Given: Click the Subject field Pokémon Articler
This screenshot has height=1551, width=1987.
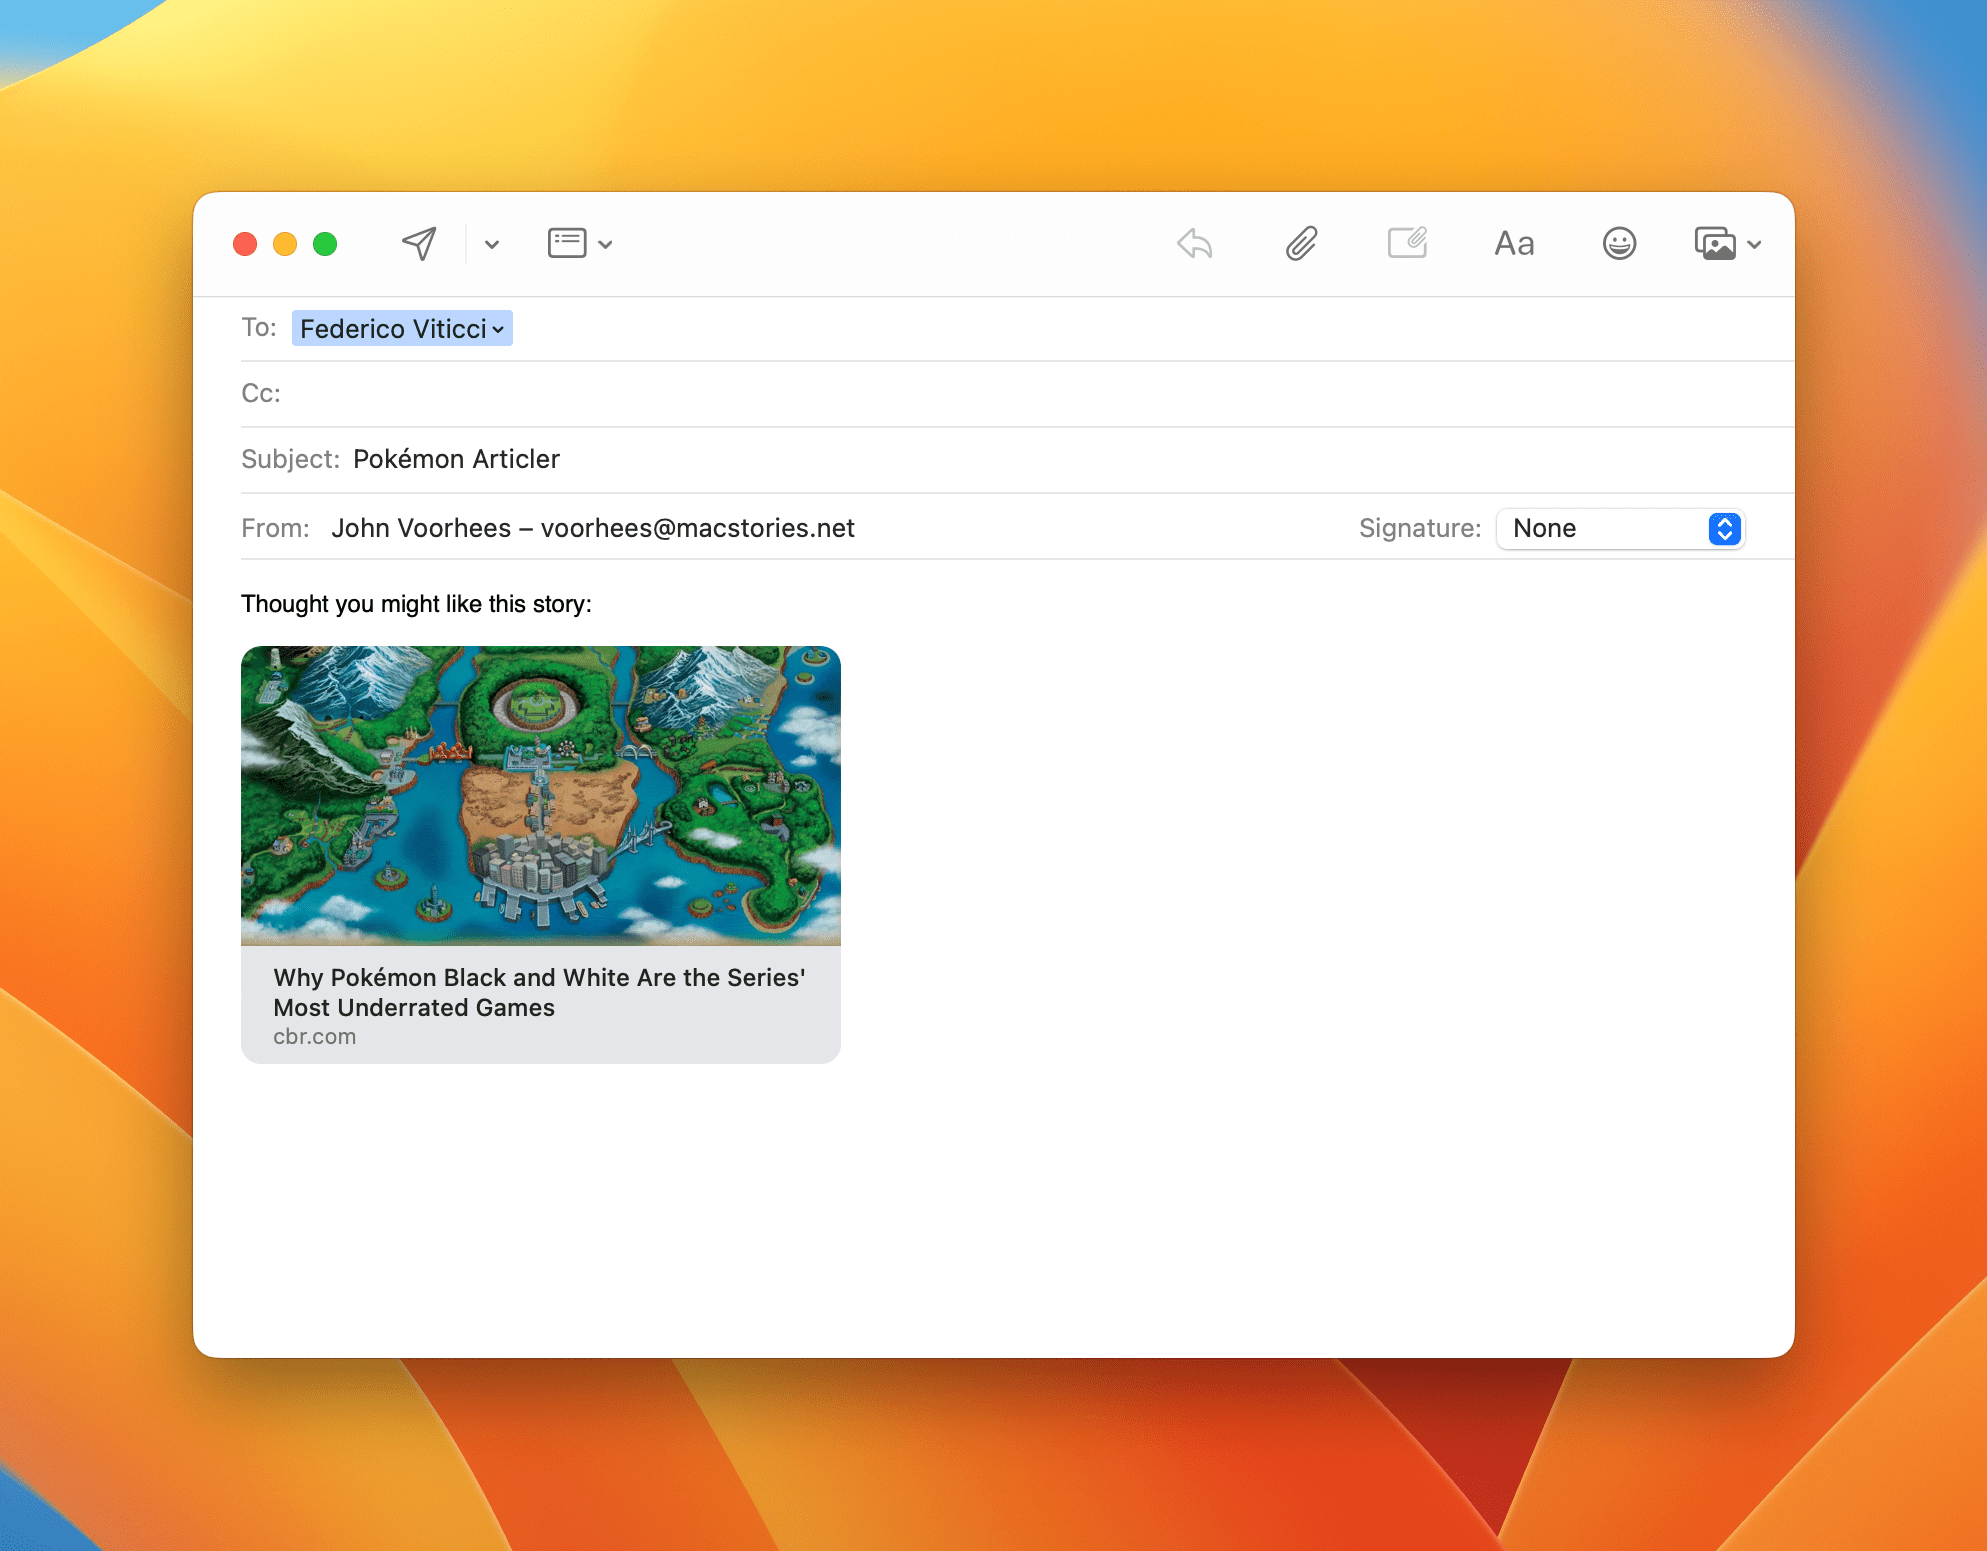Looking at the screenshot, I should [456, 459].
